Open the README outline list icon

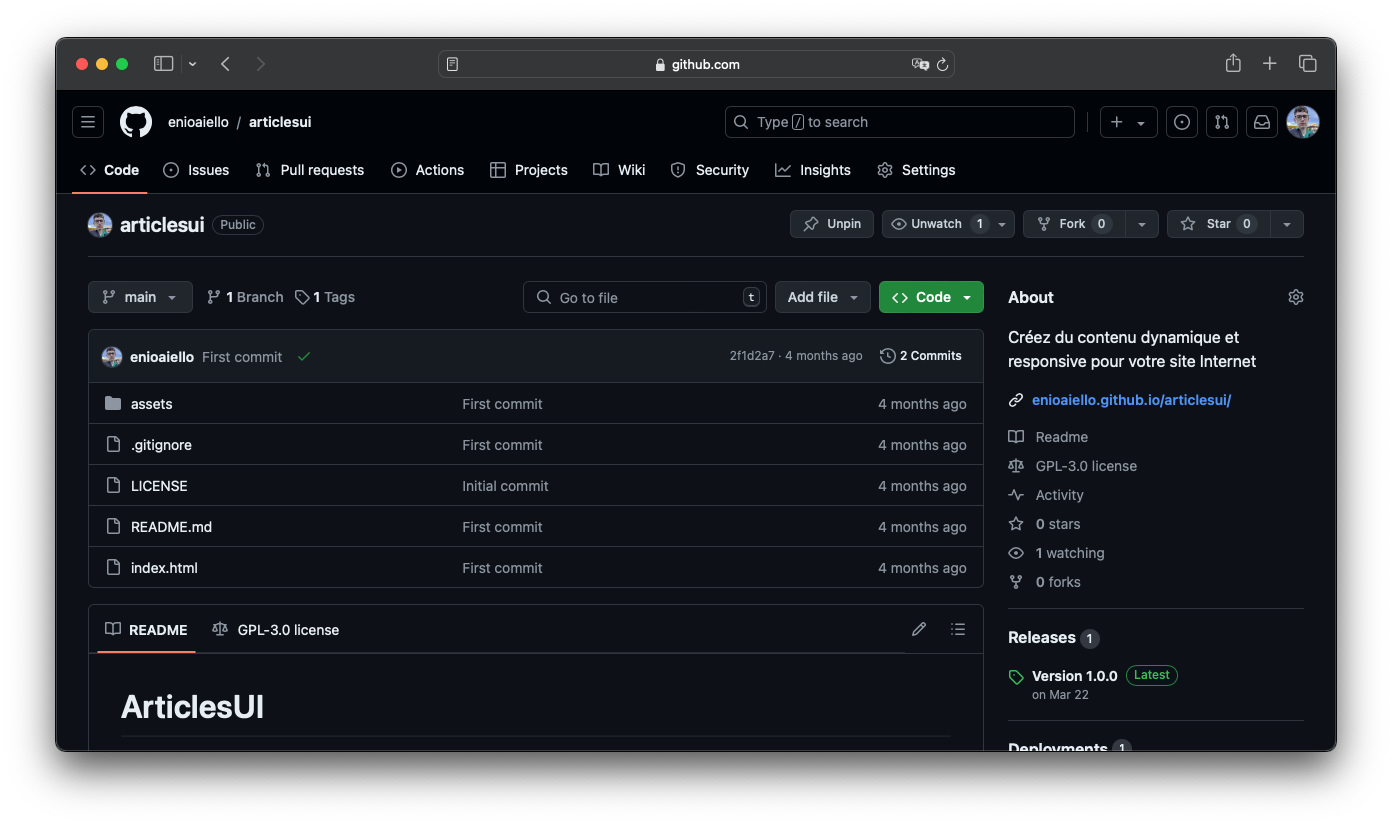click(958, 629)
